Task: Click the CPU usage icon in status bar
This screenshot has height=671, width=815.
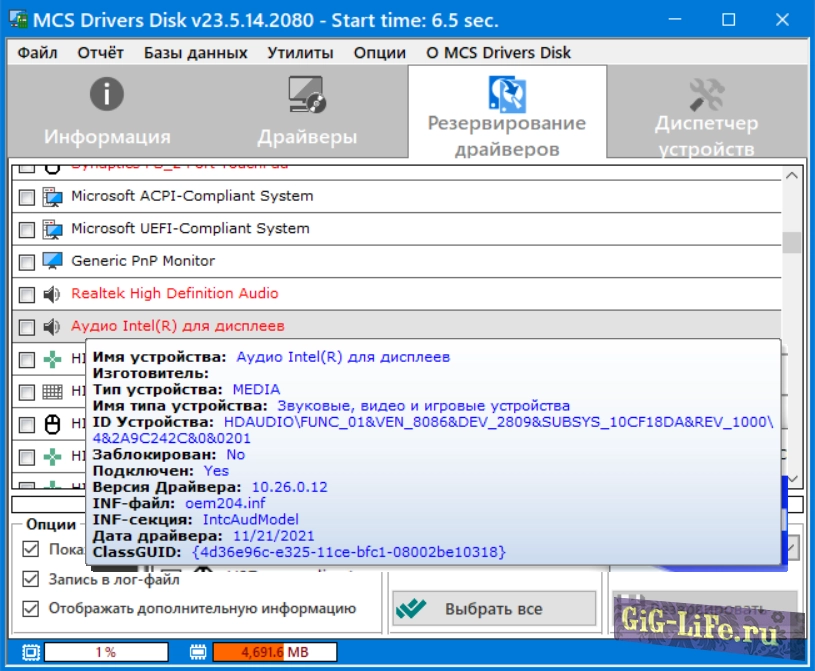Action: click(x=30, y=652)
